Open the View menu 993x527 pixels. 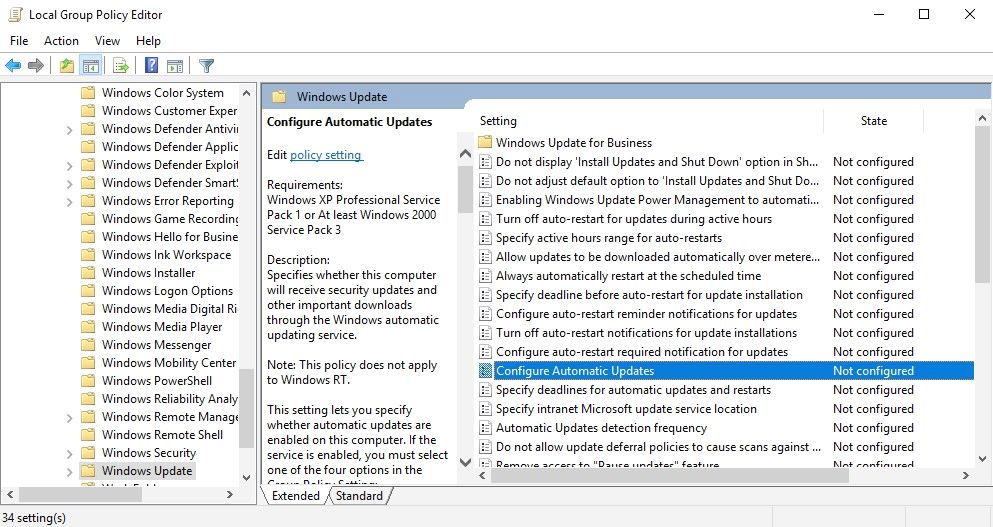[x=107, y=41]
